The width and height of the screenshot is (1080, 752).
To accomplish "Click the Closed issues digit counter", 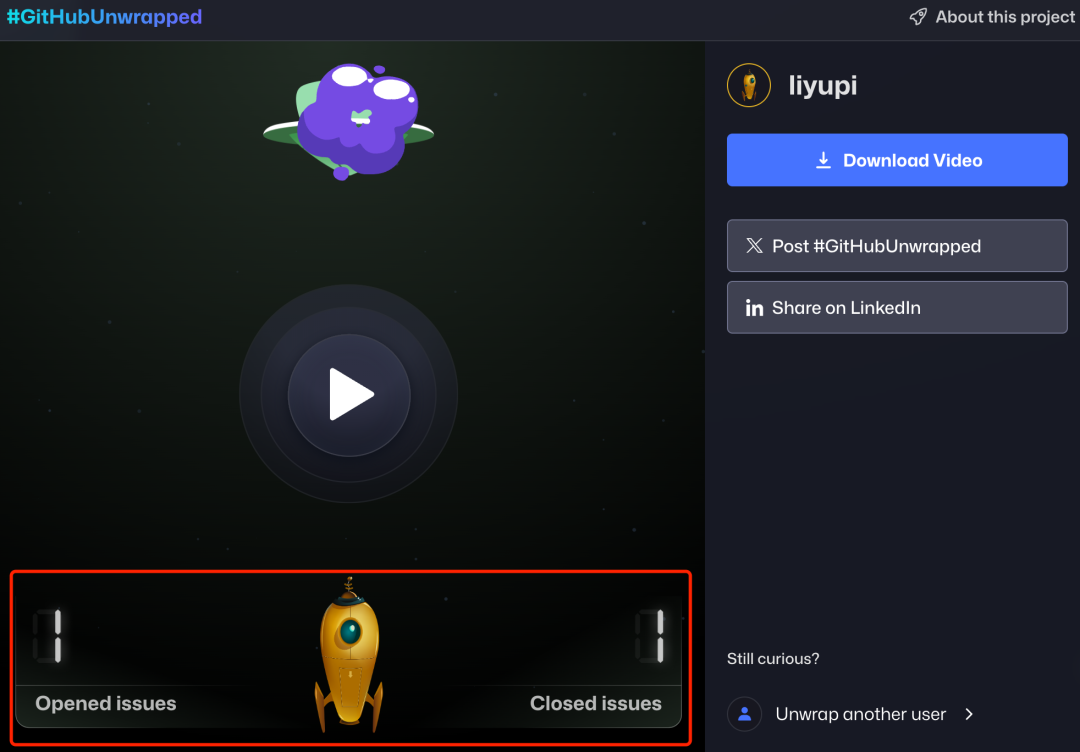I will 650,636.
